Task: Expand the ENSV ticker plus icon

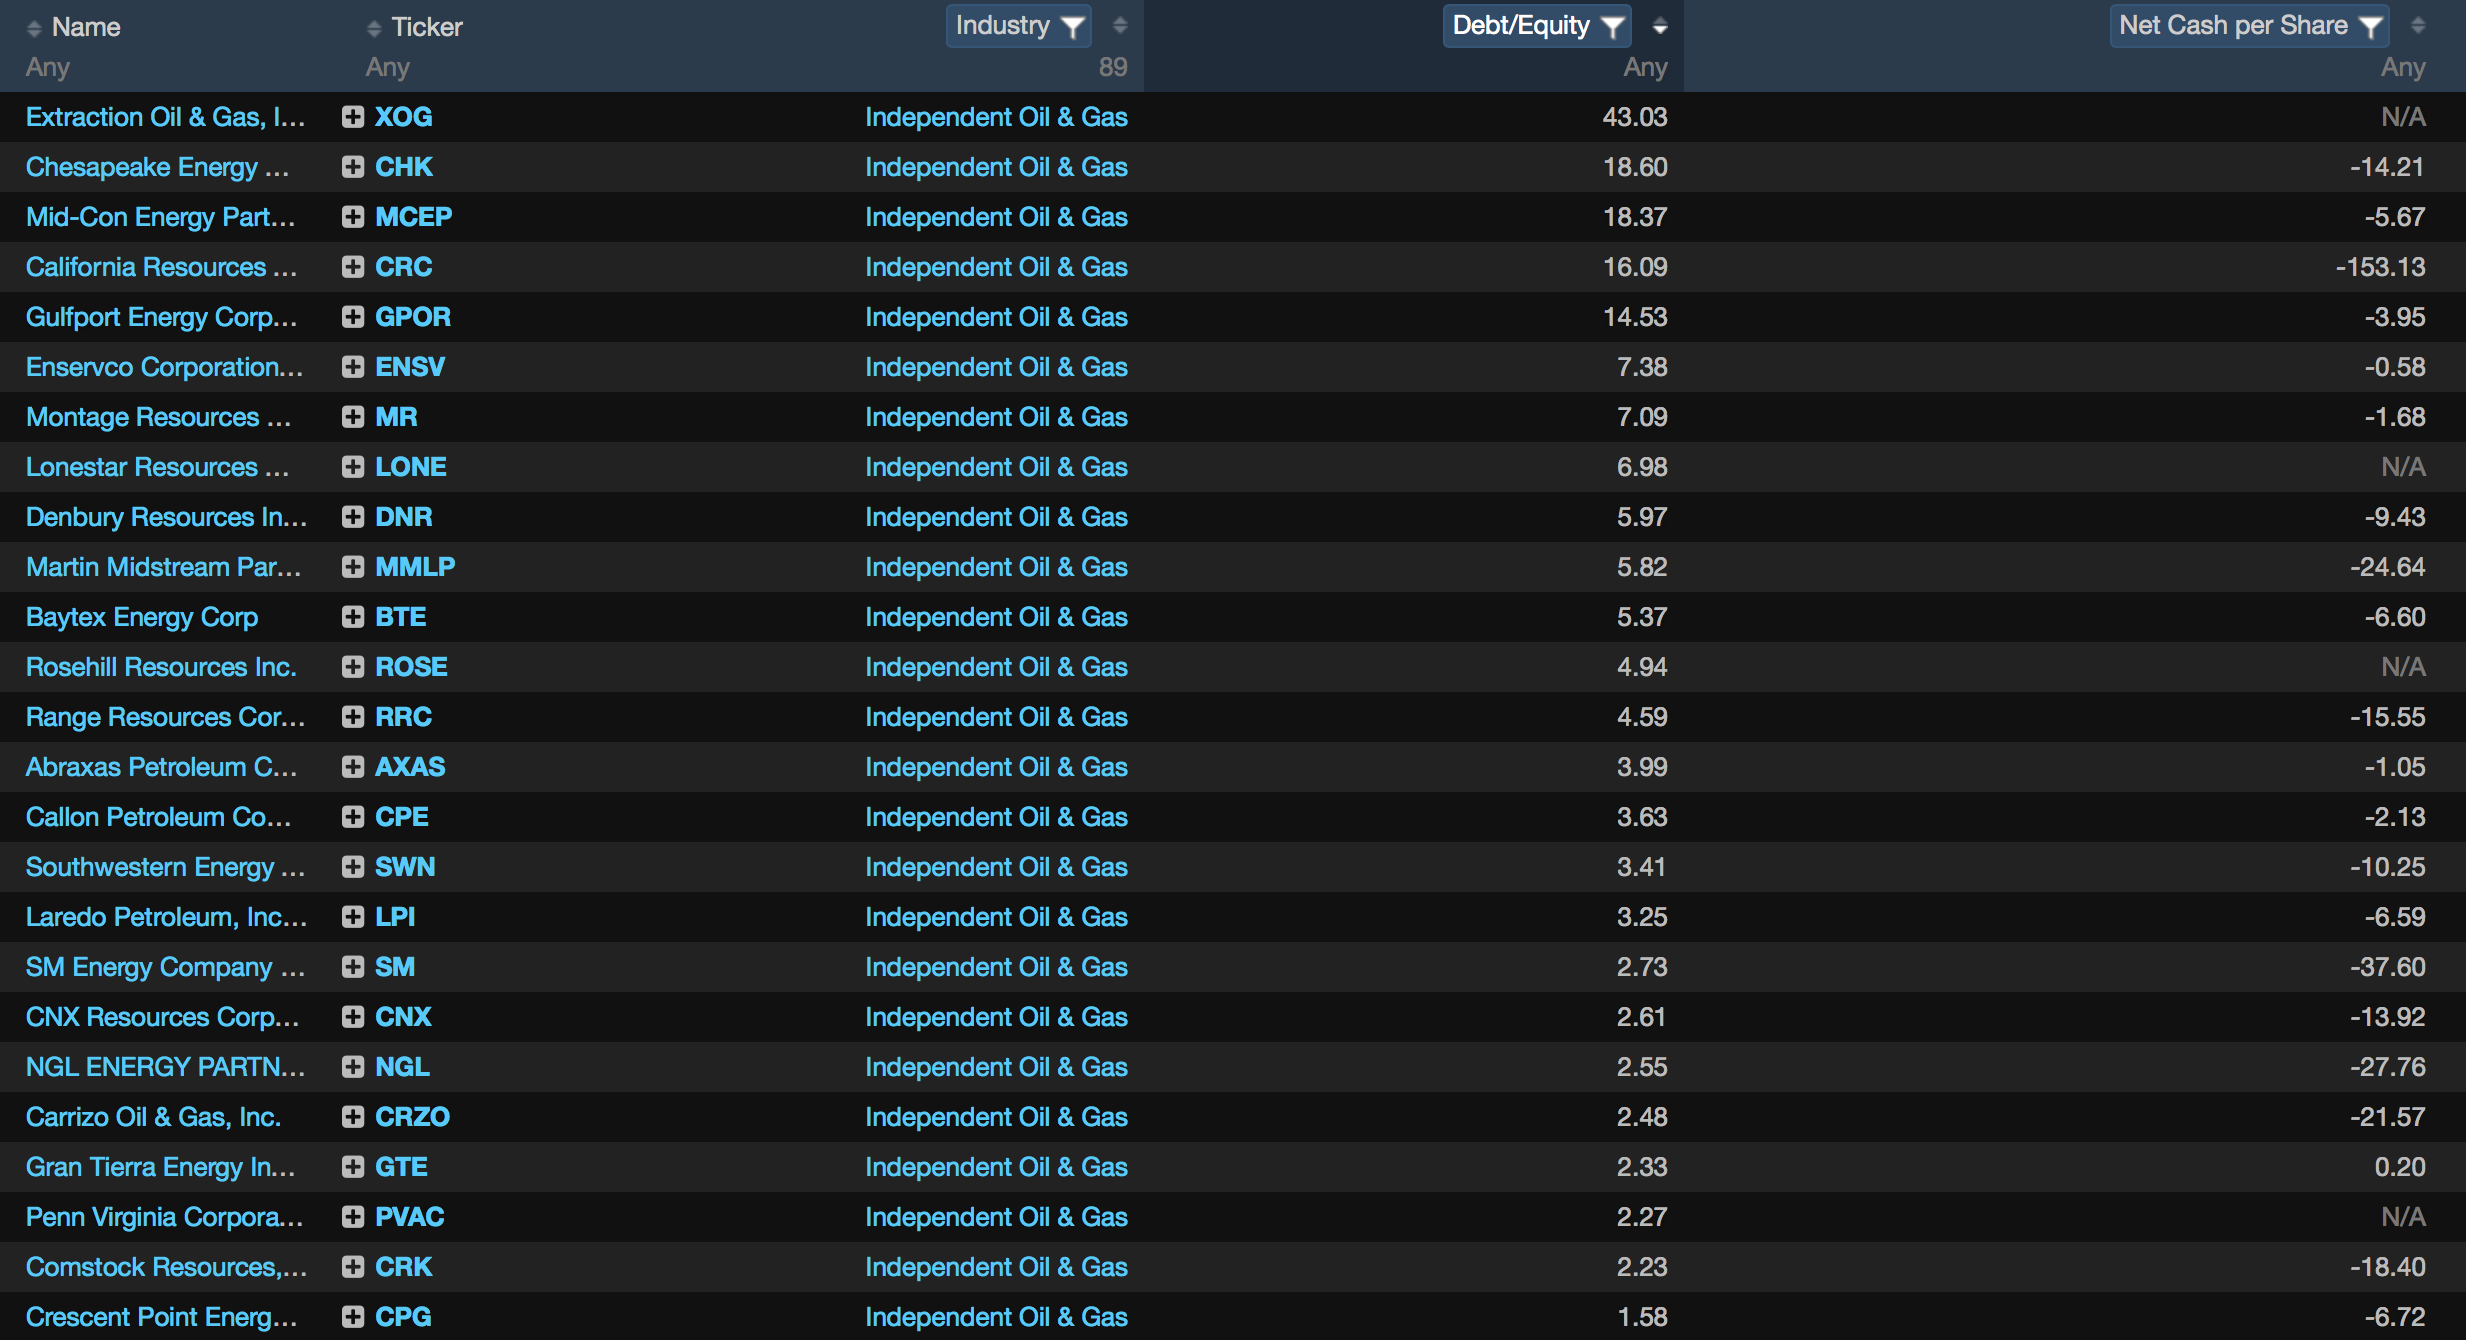Action: pos(352,367)
